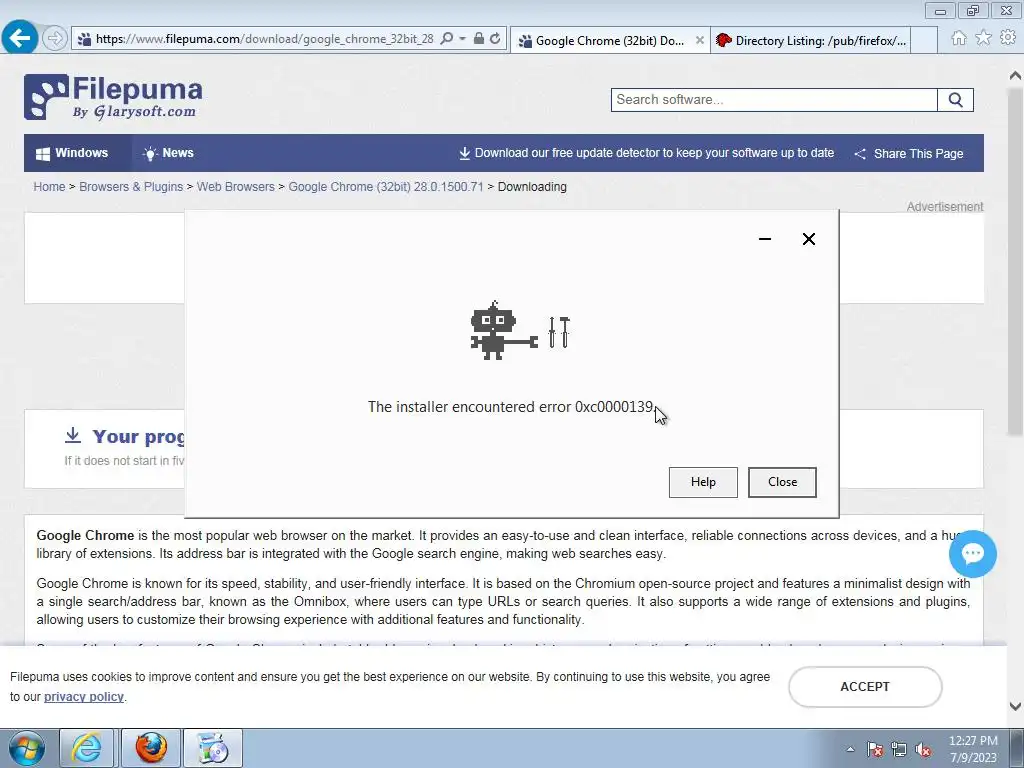Screen dimensions: 1024x768
Task: Open Favorites star icon
Action: tap(983, 38)
